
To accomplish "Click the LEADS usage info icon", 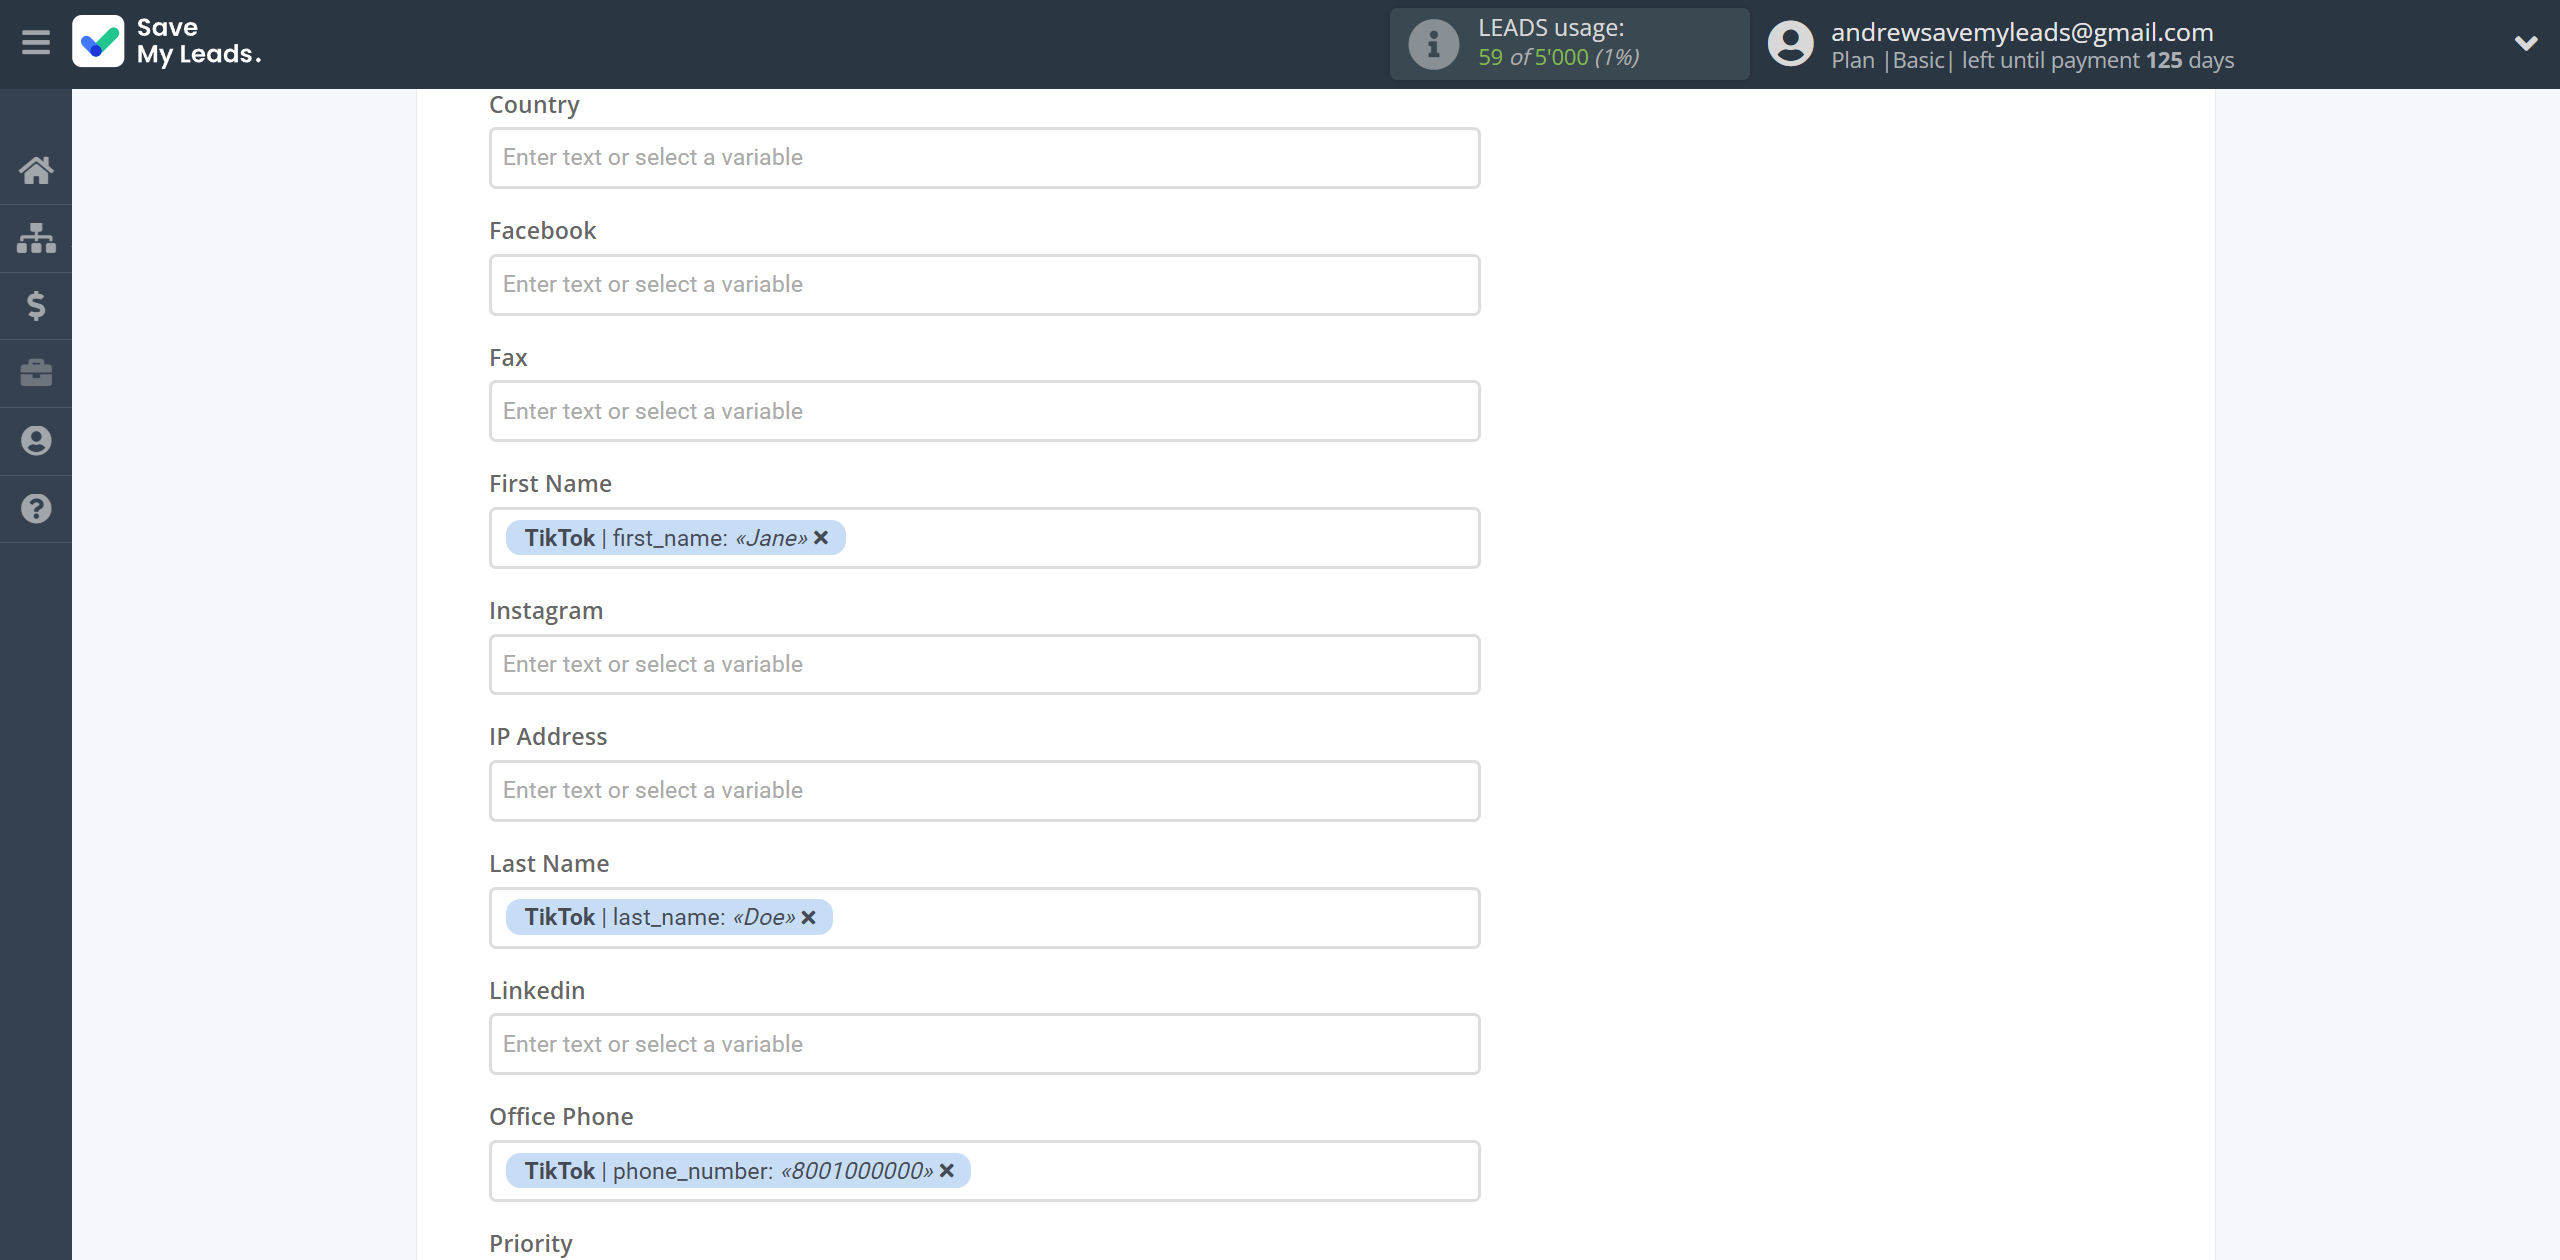I will click(x=1433, y=44).
